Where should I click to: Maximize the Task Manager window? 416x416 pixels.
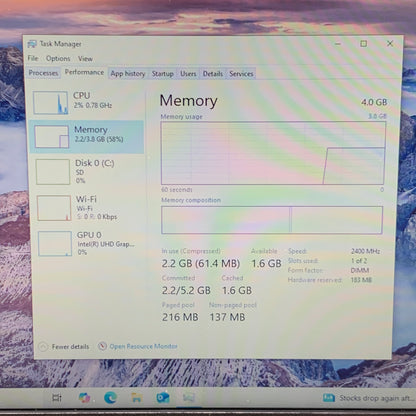364,43
